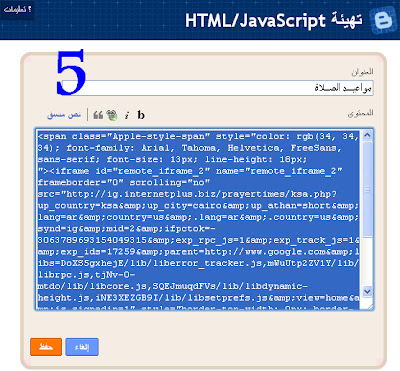
Task: Open the help instructions link
Action: (17, 9)
